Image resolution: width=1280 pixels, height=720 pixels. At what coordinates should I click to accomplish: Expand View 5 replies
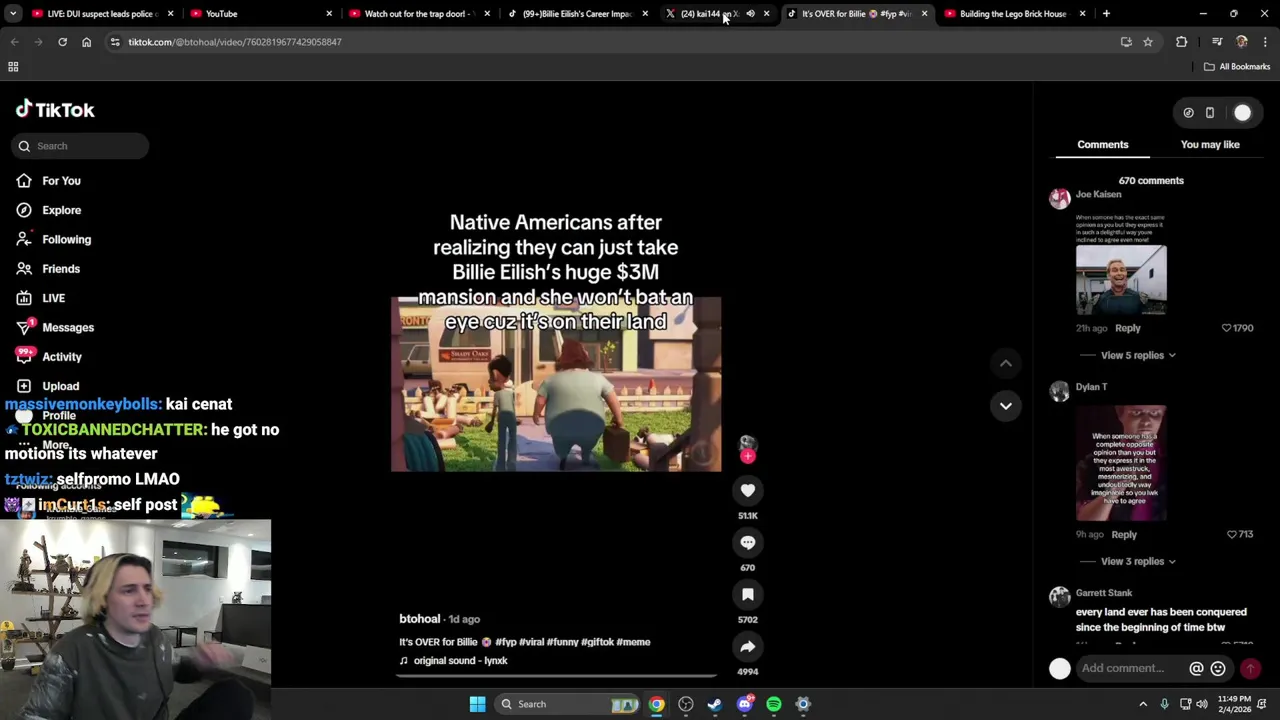click(x=1138, y=355)
